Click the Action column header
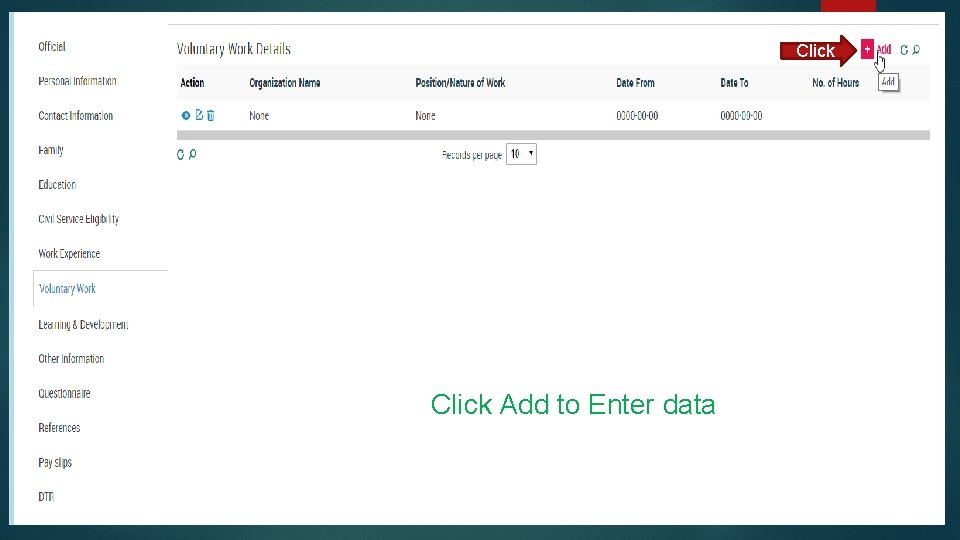The width and height of the screenshot is (960, 540). (x=192, y=83)
